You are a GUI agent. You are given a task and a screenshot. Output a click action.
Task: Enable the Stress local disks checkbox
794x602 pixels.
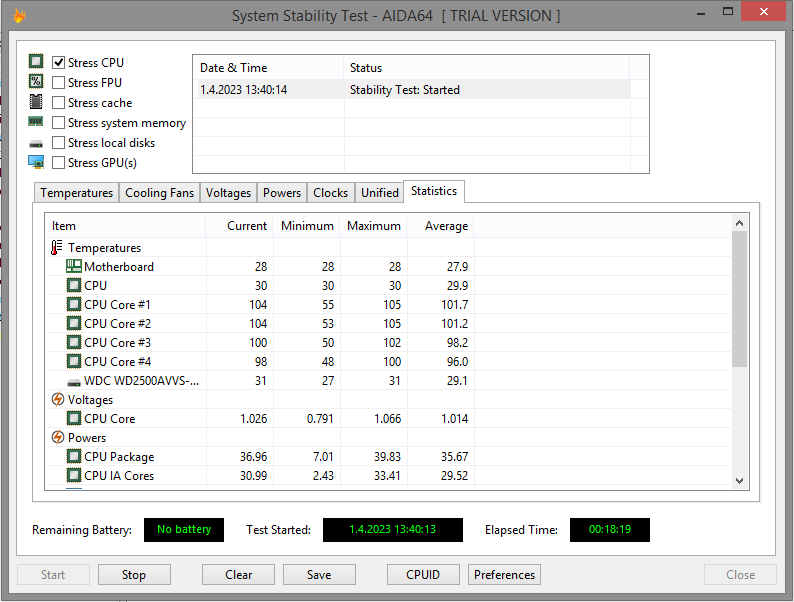(x=59, y=143)
